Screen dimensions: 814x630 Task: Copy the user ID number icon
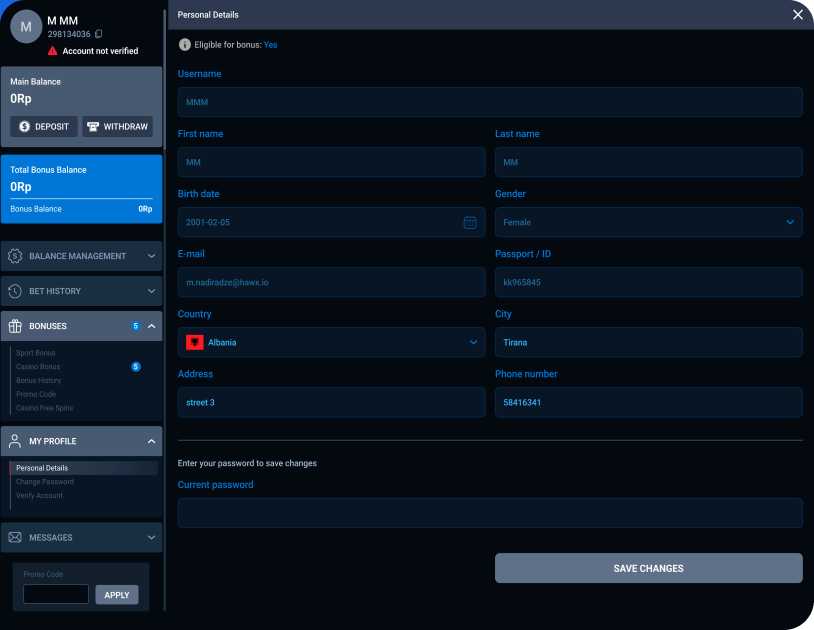[99, 35]
